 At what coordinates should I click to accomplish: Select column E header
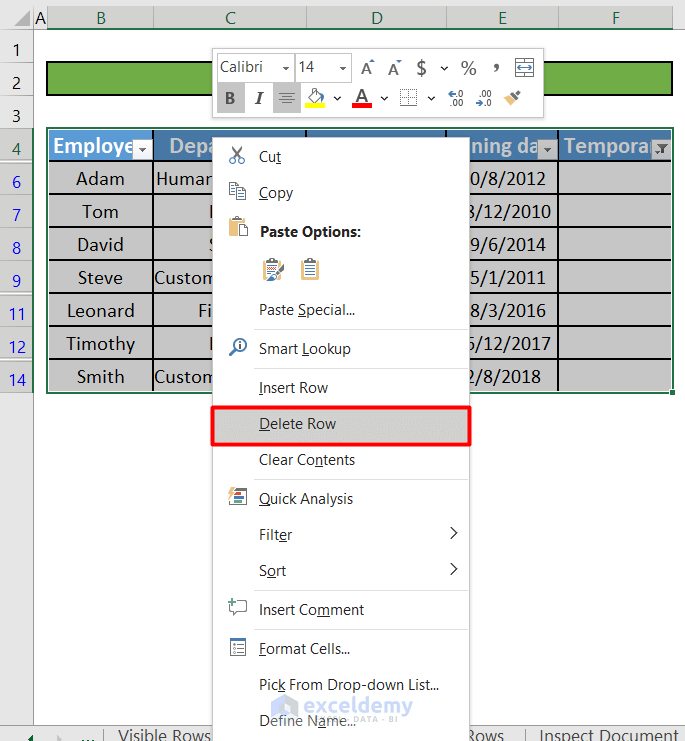[502, 18]
